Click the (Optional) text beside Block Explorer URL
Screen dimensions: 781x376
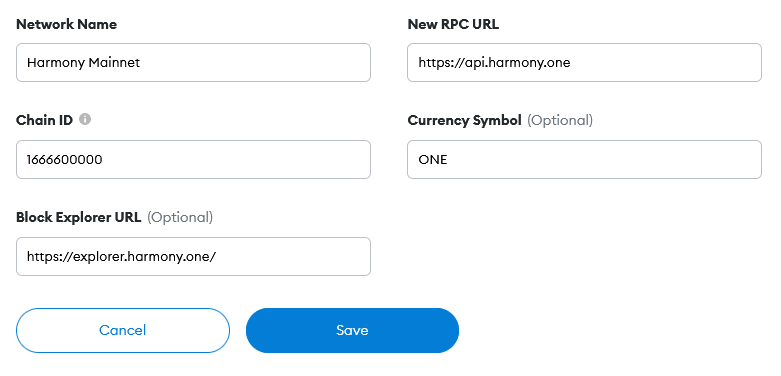pyautogui.click(x=180, y=218)
